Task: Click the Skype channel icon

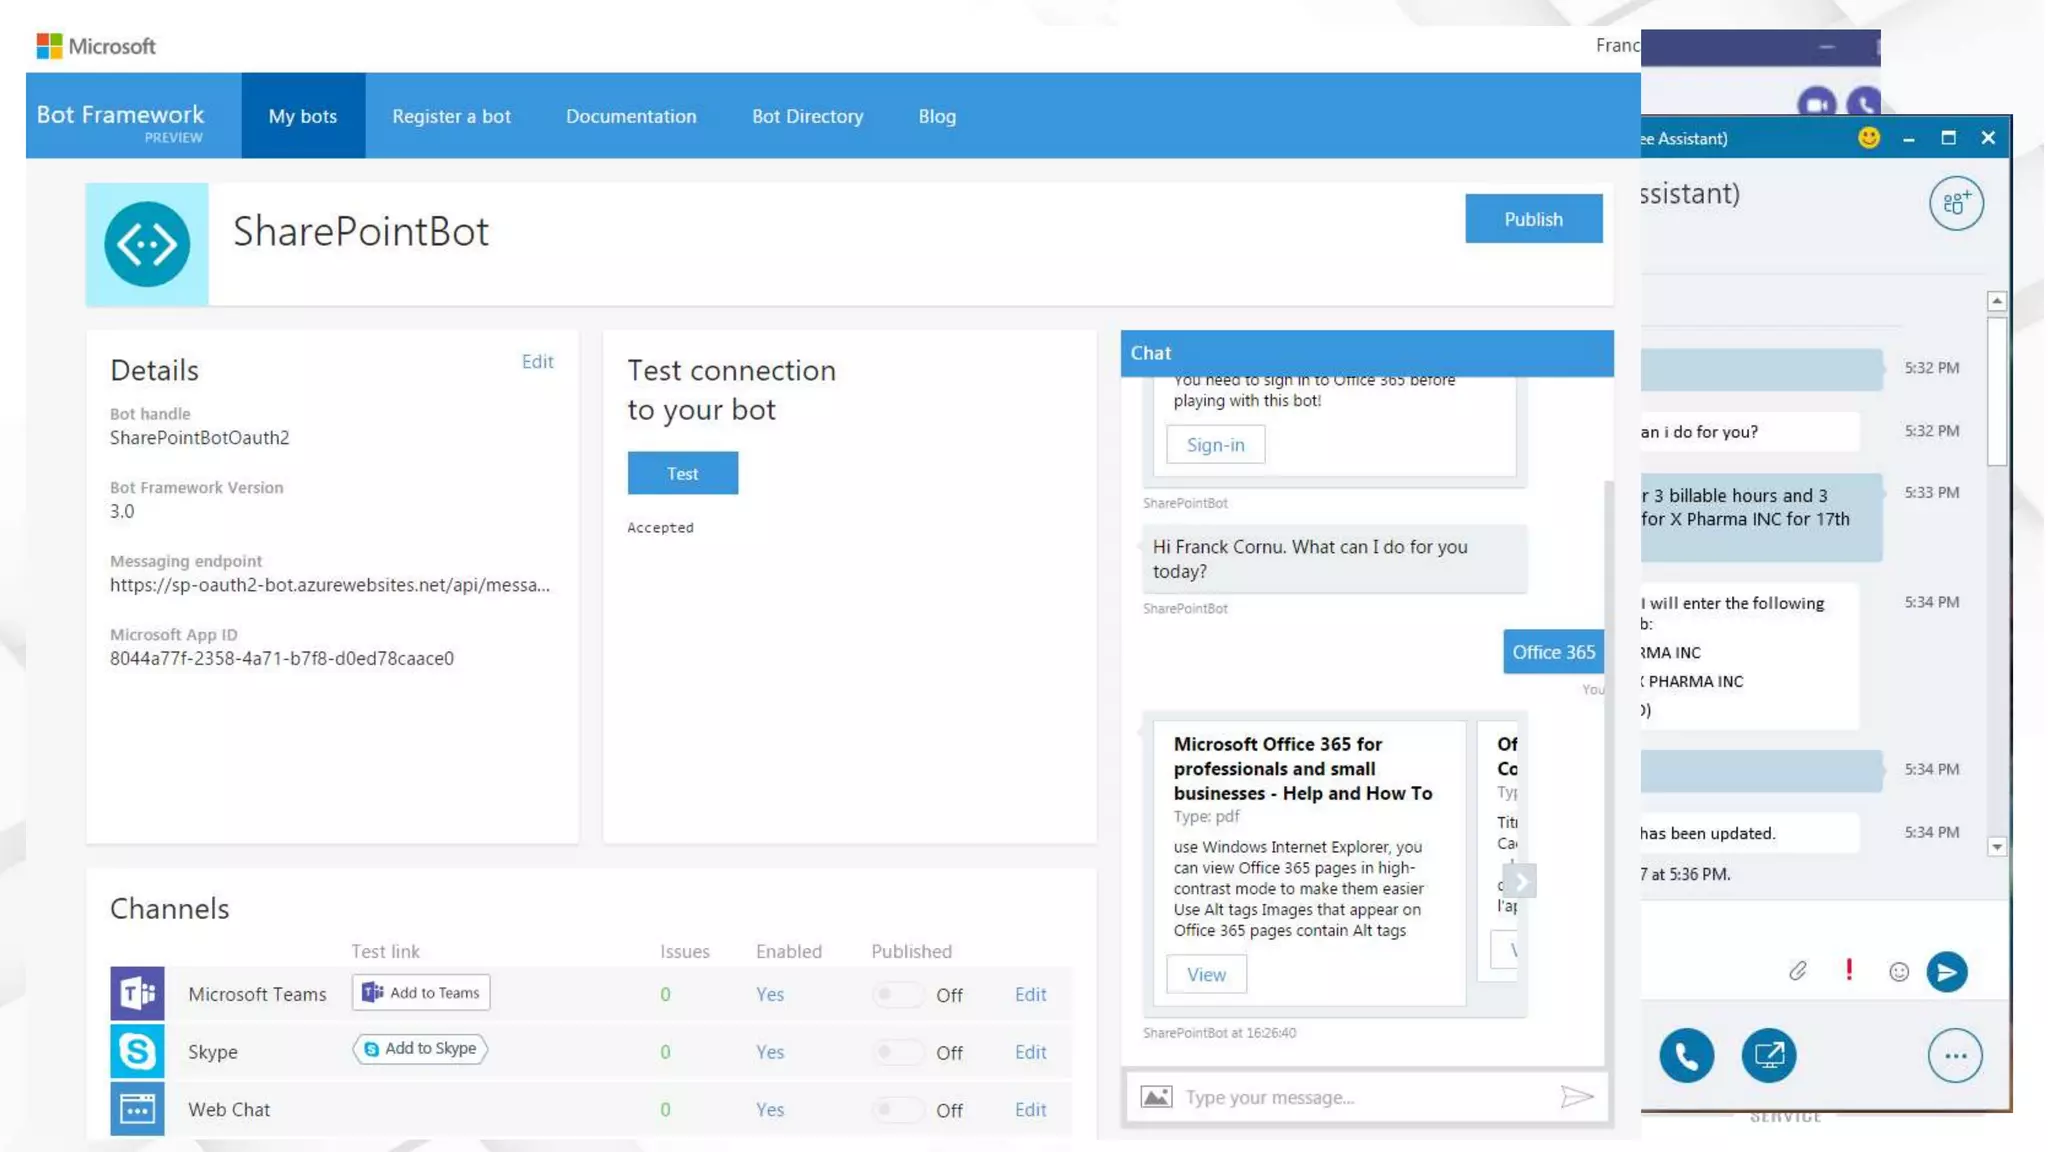Action: (x=137, y=1051)
